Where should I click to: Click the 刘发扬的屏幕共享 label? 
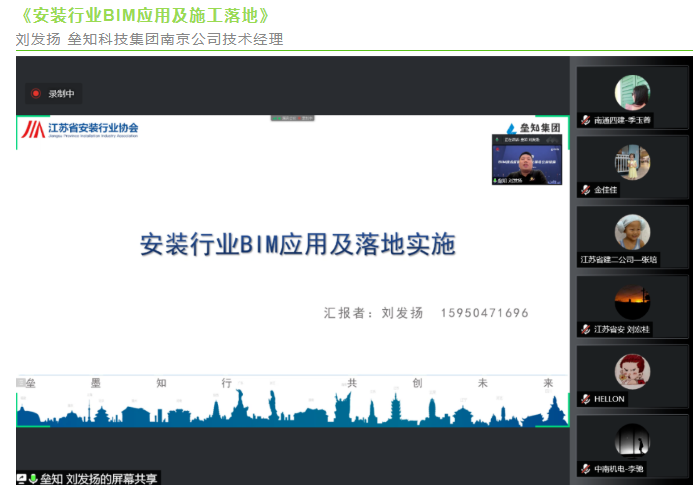tap(112, 479)
